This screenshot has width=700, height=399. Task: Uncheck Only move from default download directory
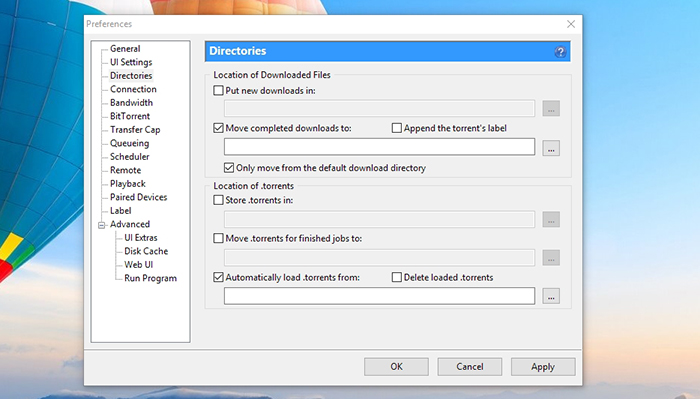(x=229, y=168)
